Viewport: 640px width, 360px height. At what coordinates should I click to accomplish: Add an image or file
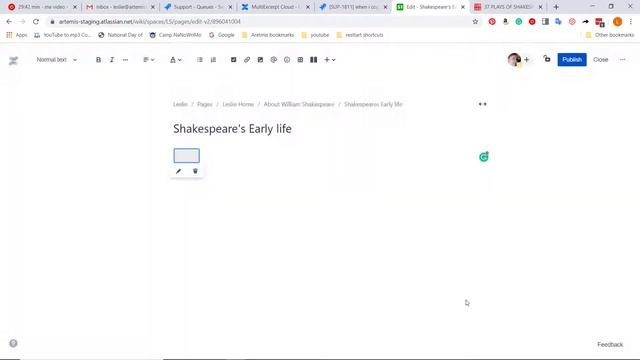(x=260, y=60)
